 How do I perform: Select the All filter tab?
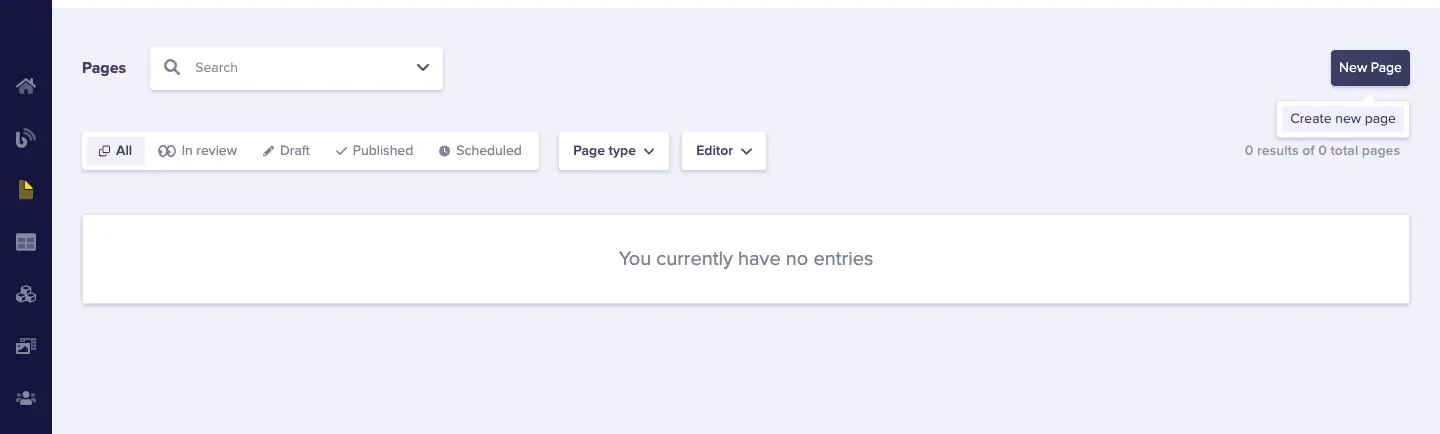tap(116, 151)
